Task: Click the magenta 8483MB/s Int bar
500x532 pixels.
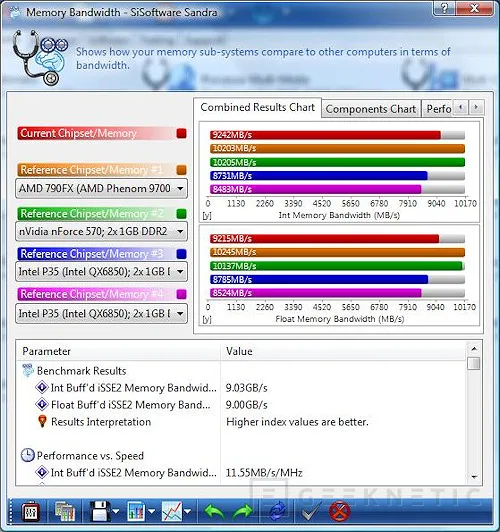Action: click(315, 189)
